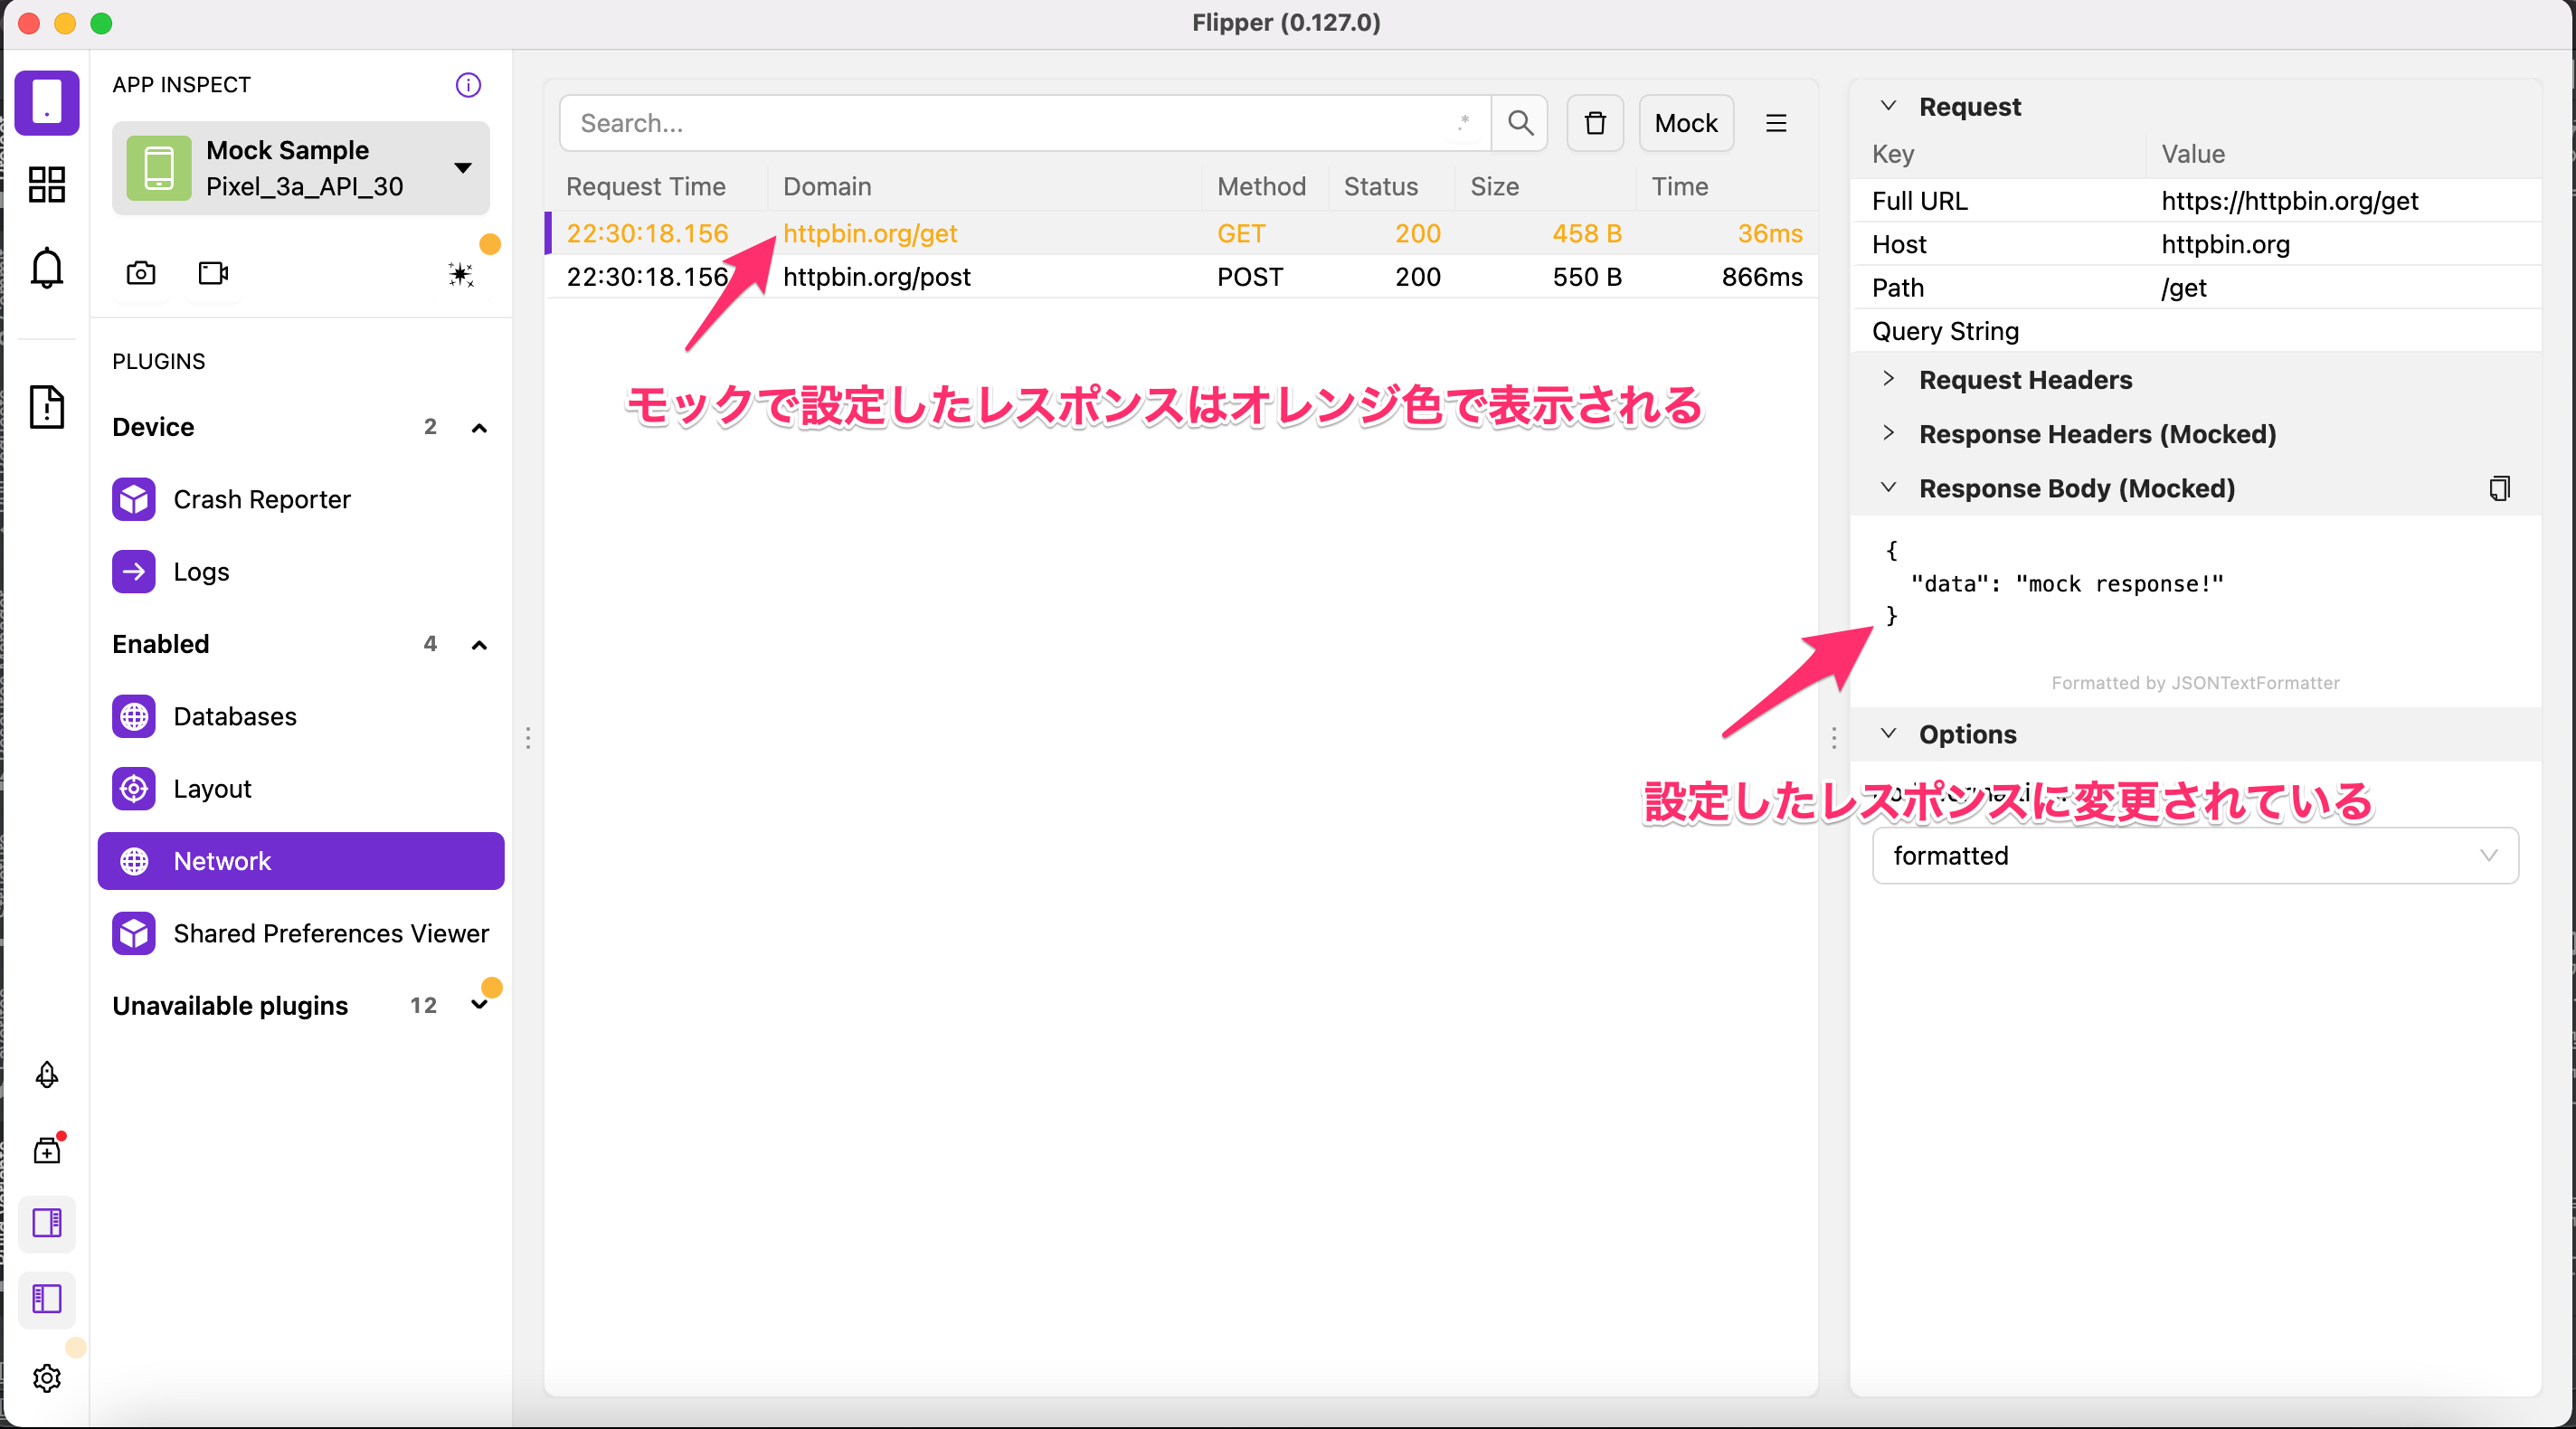Expand the Unavailable plugins group
This screenshot has height=1429, width=2576.
click(x=479, y=1005)
